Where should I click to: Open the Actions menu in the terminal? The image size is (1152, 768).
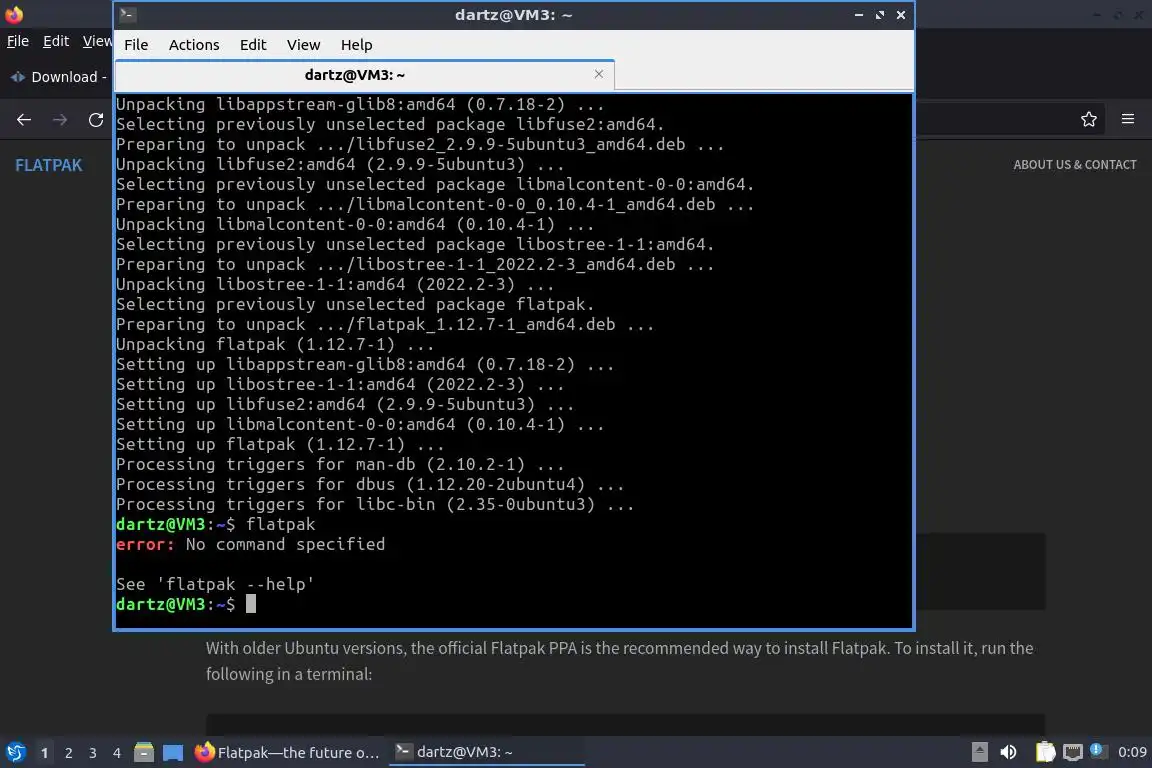[194, 45]
